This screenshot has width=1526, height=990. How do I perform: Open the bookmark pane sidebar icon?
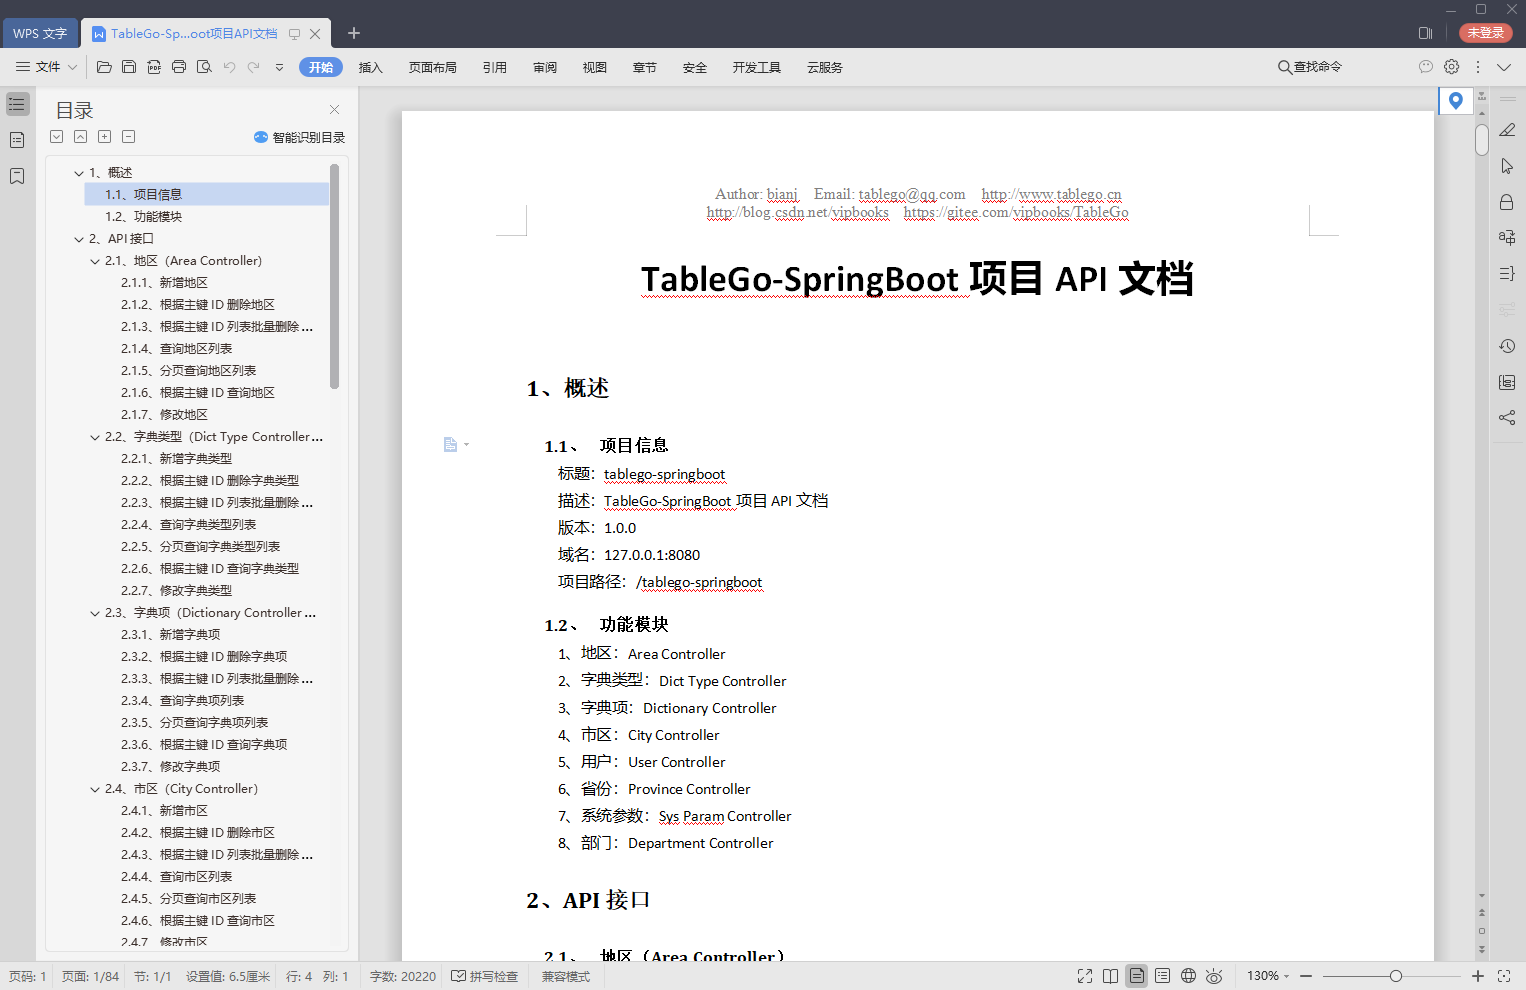click(17, 176)
